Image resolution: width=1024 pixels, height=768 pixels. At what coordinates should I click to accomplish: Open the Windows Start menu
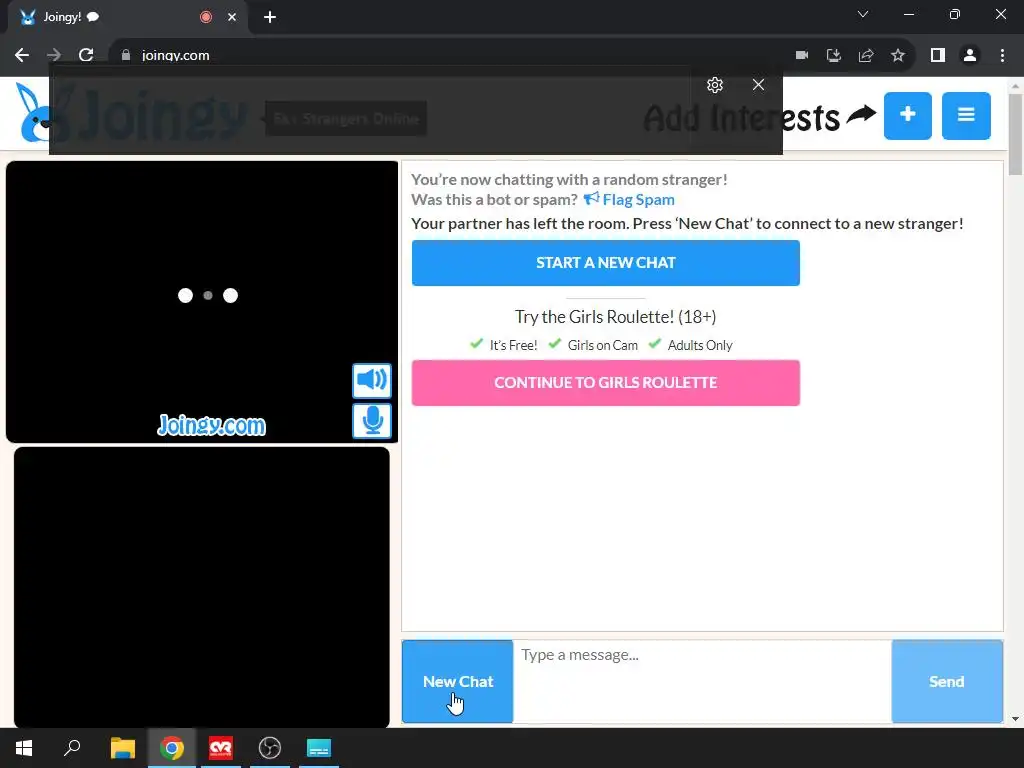coord(24,748)
